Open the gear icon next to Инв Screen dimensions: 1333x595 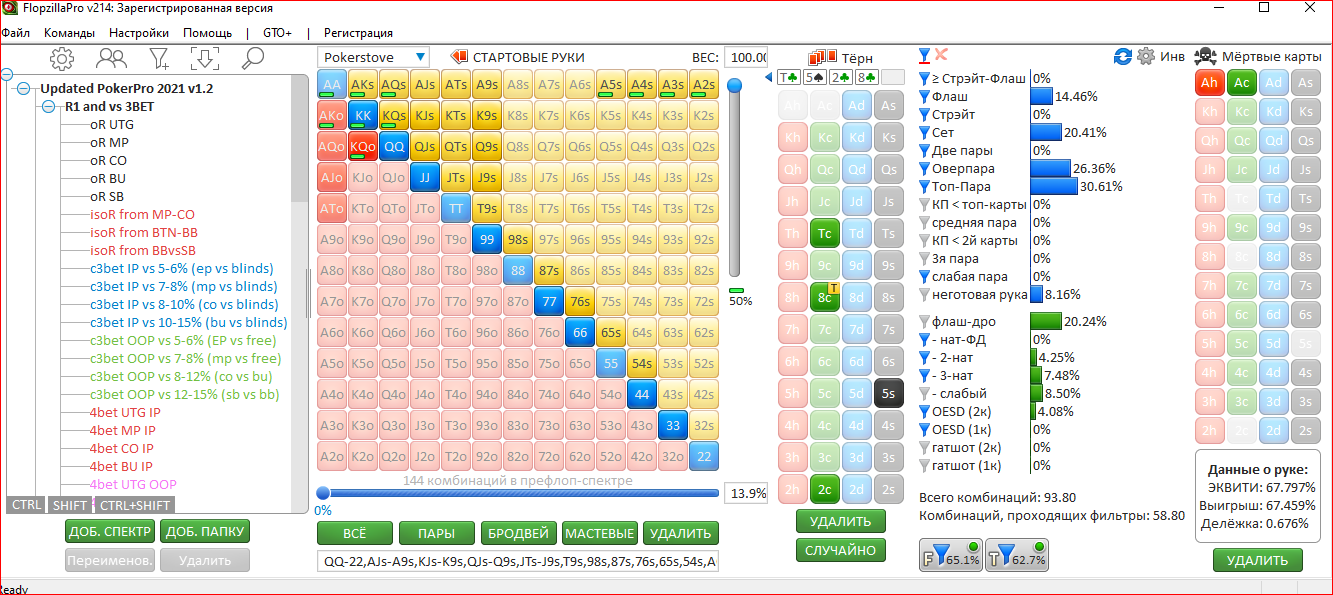(x=1146, y=57)
